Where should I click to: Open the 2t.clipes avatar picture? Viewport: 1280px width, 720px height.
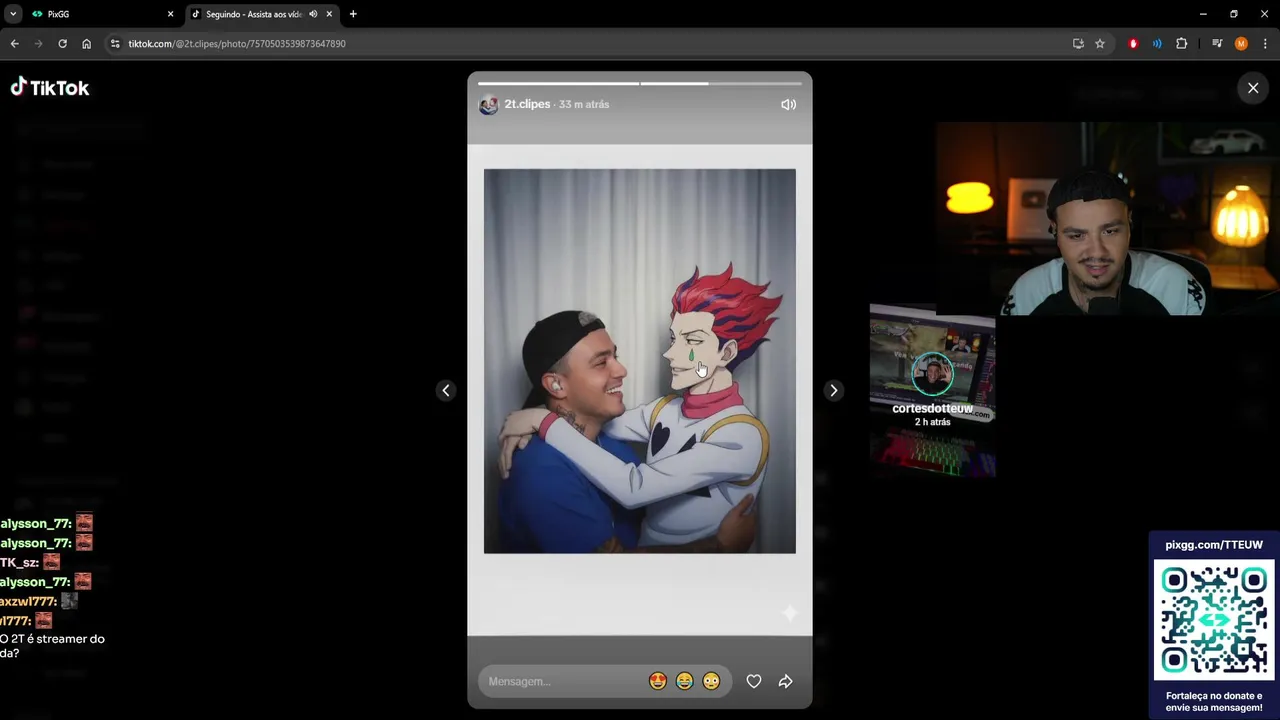pyautogui.click(x=488, y=105)
